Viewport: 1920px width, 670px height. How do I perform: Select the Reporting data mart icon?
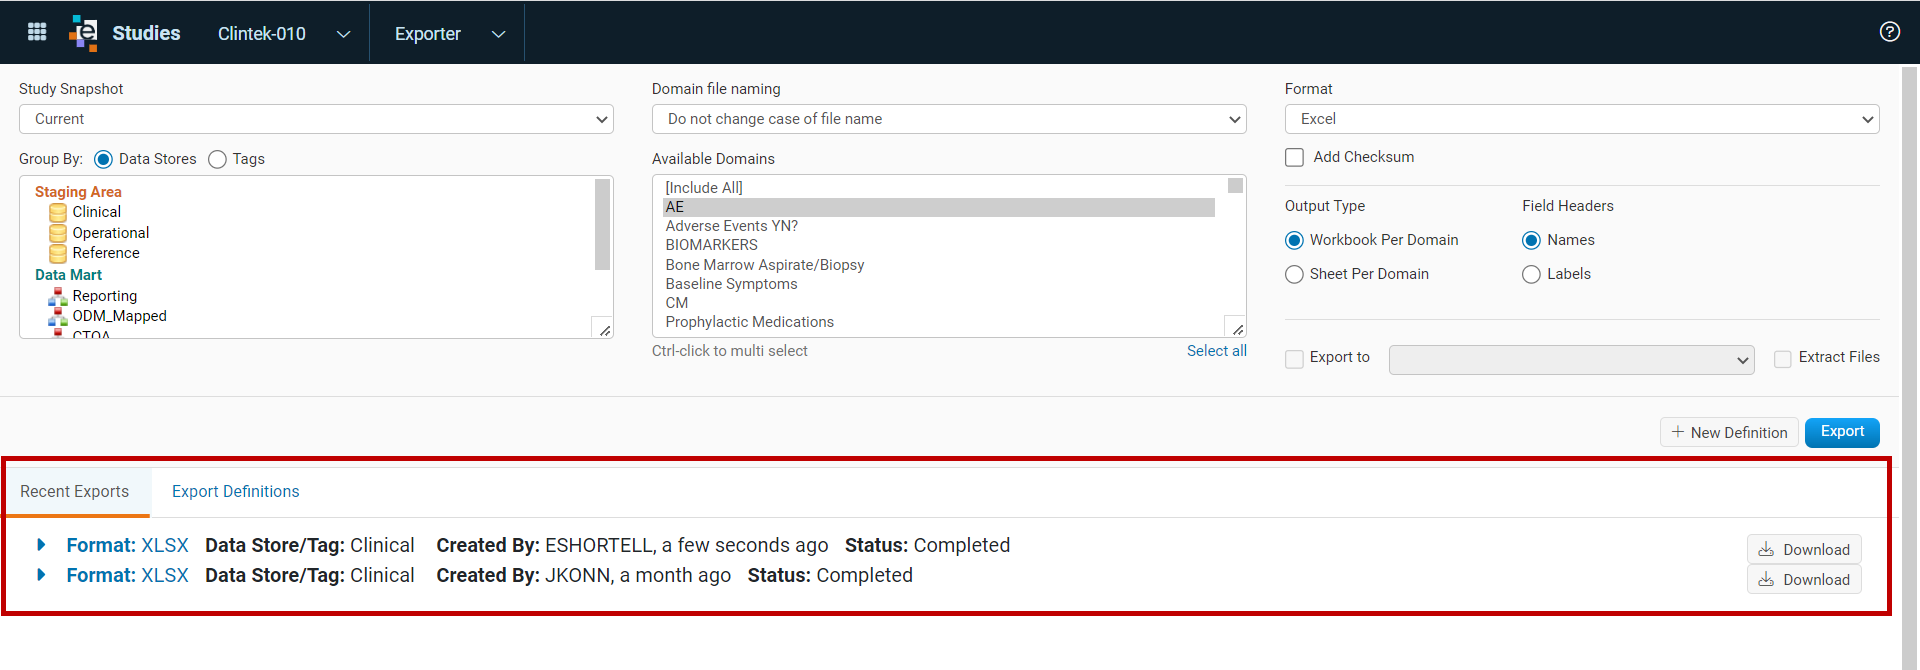[x=58, y=296]
